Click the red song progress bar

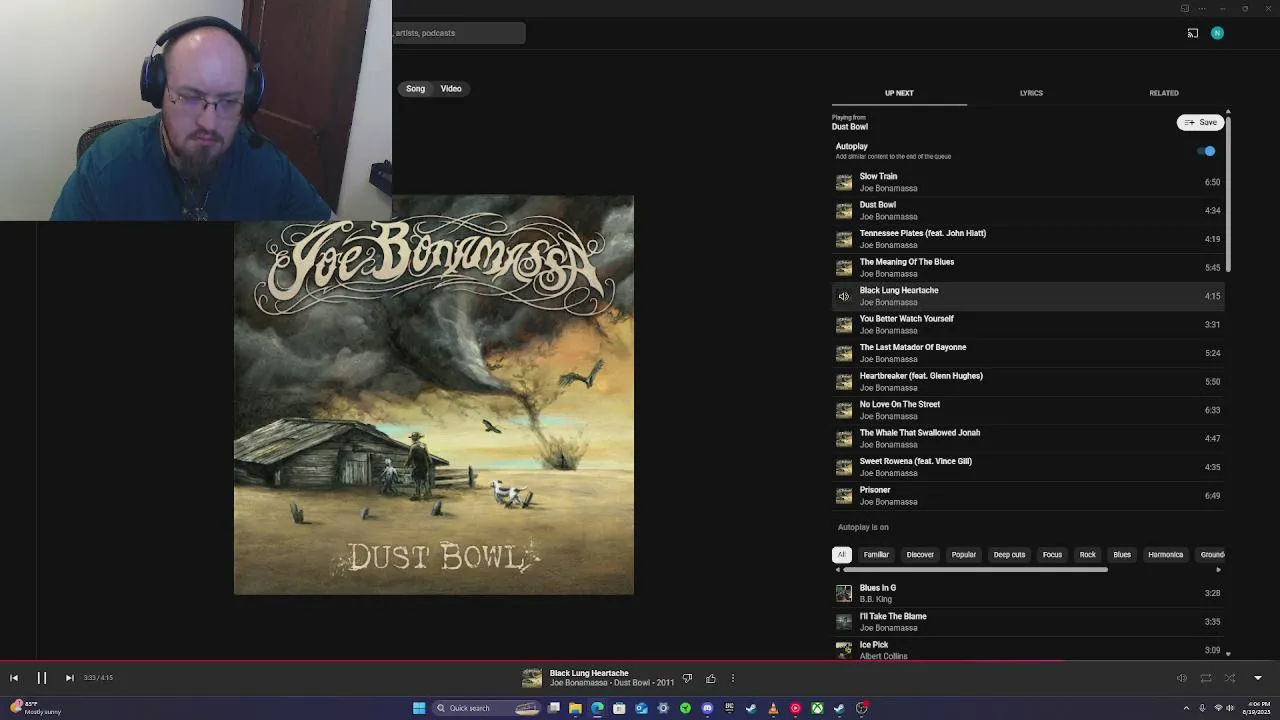[640, 661]
